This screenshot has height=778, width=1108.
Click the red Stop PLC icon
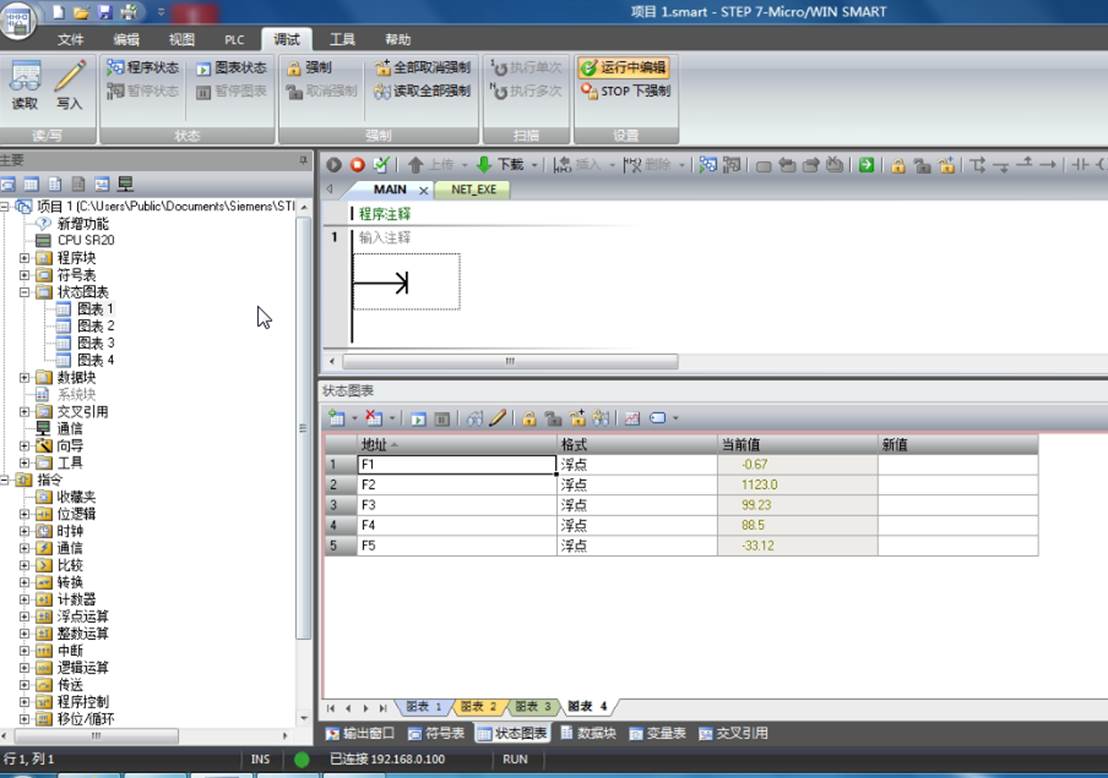coord(358,165)
